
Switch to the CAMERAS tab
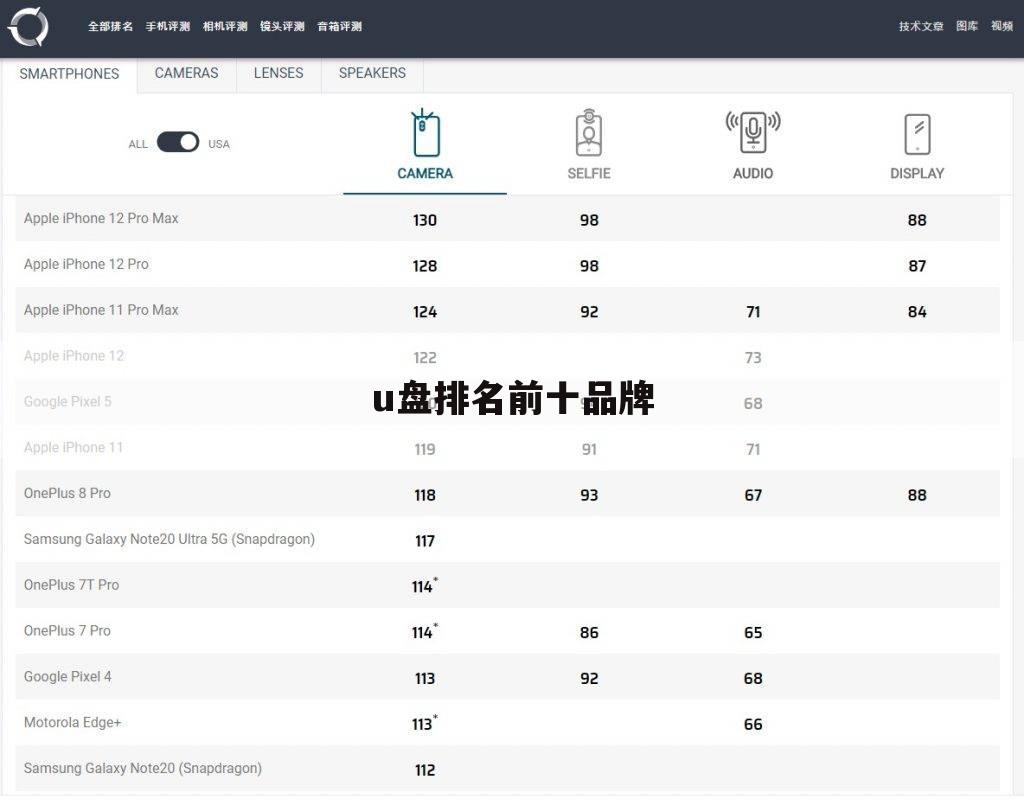186,72
